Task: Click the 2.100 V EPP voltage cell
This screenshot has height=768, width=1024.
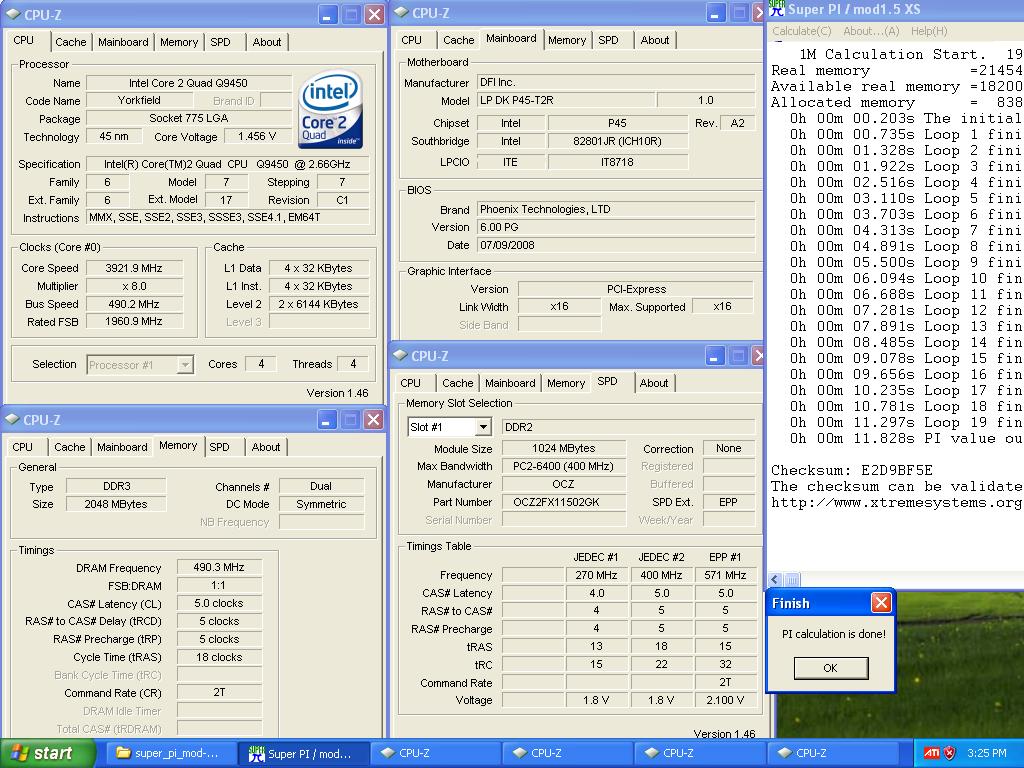Action: point(725,700)
